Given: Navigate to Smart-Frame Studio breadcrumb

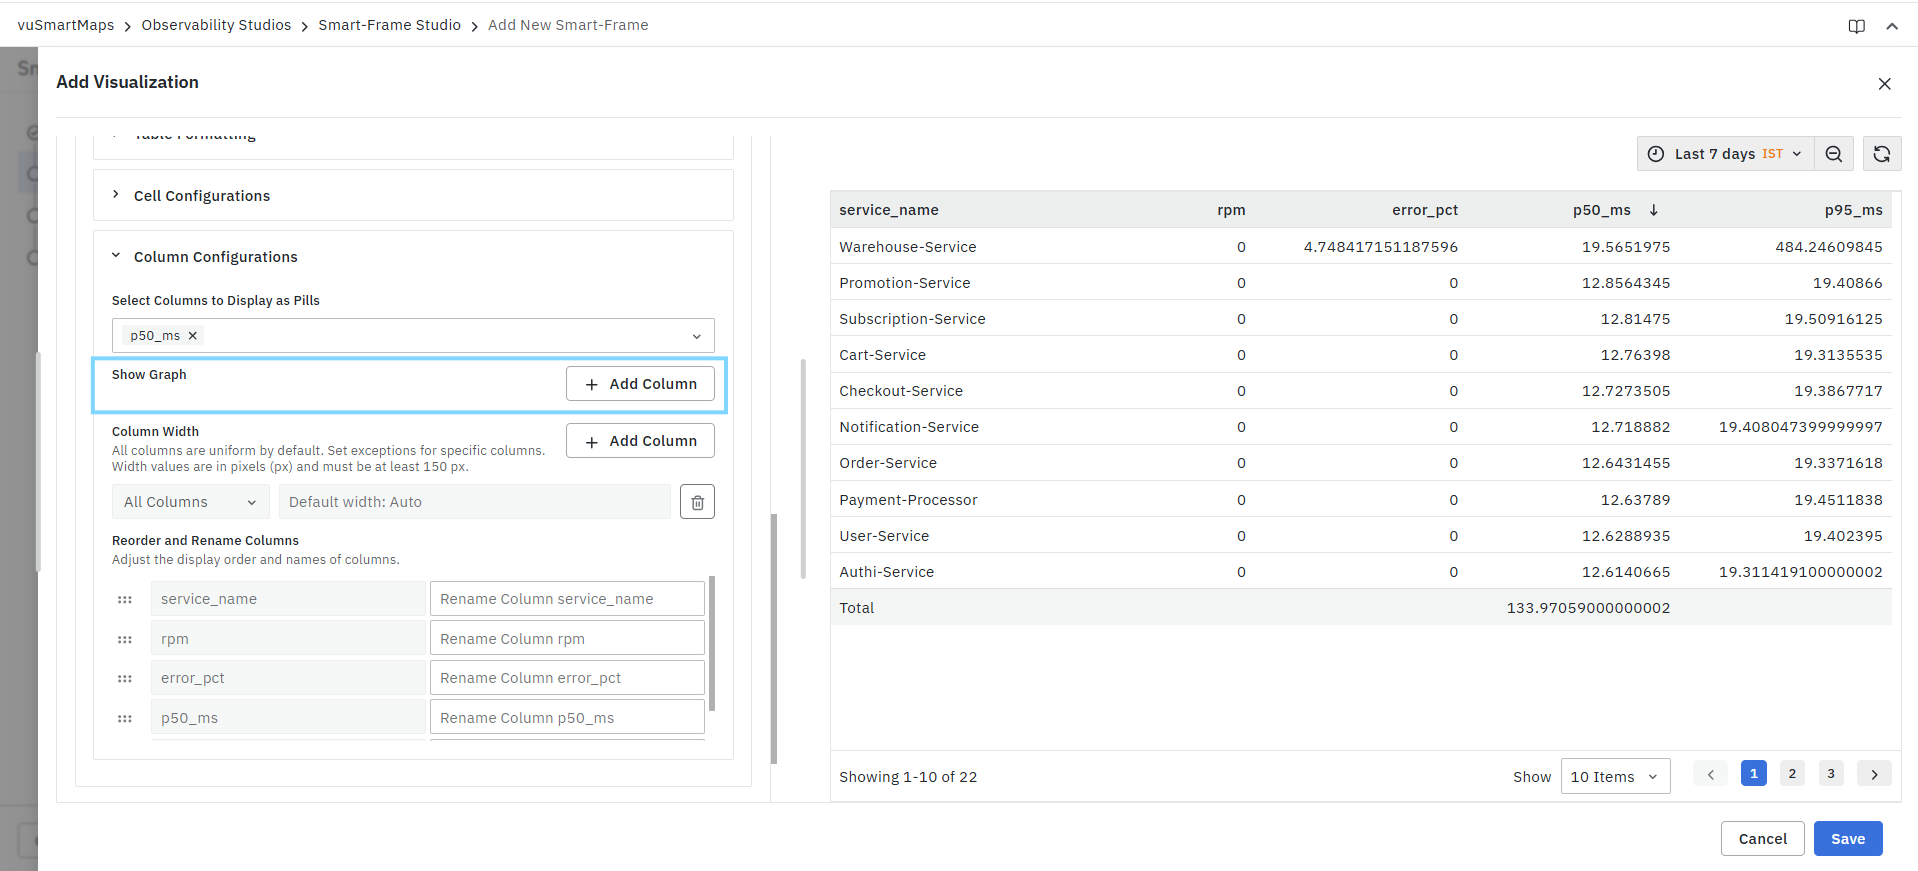Looking at the screenshot, I should point(390,25).
